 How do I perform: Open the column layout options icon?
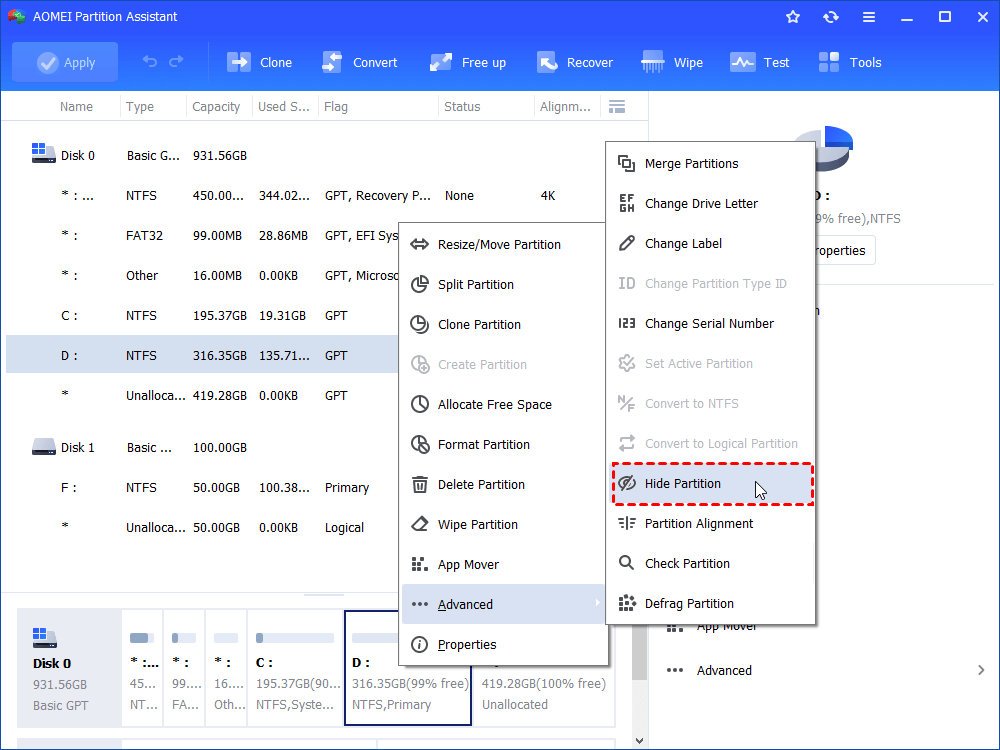point(617,107)
